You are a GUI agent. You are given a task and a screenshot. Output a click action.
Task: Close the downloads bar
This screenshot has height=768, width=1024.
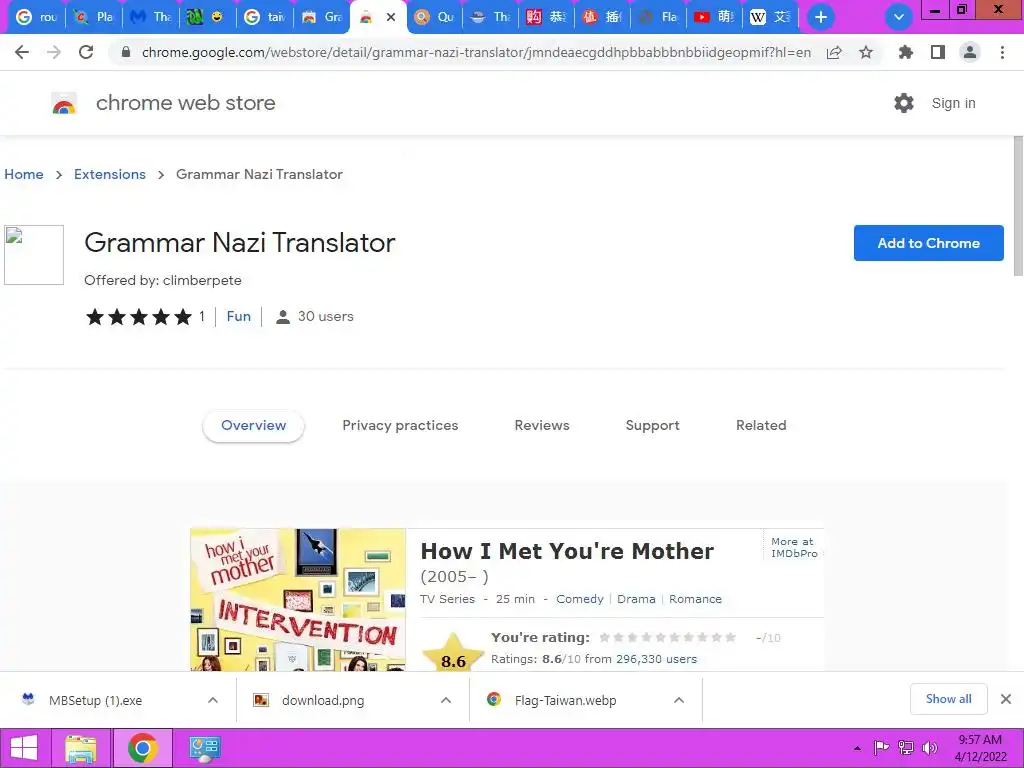pos(1006,699)
